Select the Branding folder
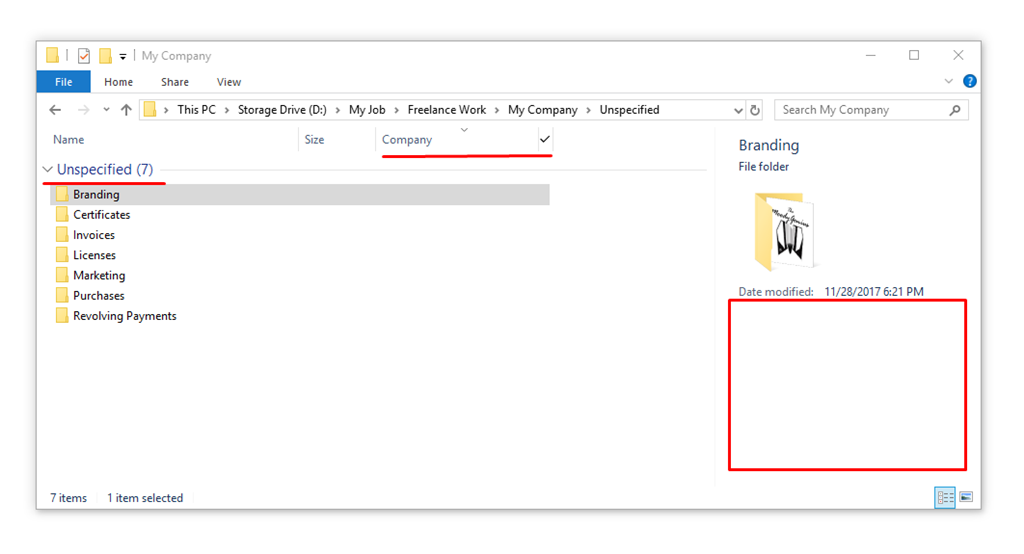1024x554 pixels. coord(300,194)
